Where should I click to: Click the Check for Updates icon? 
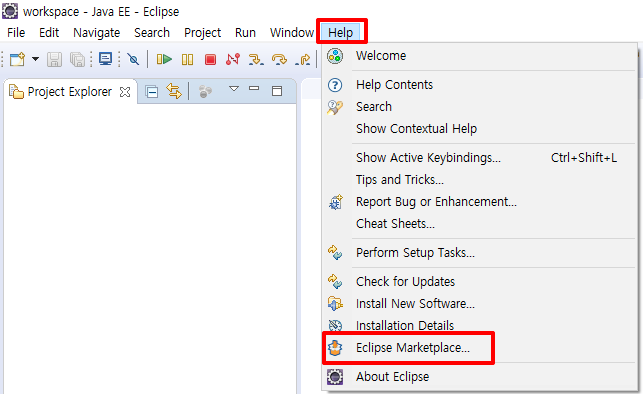coord(335,282)
